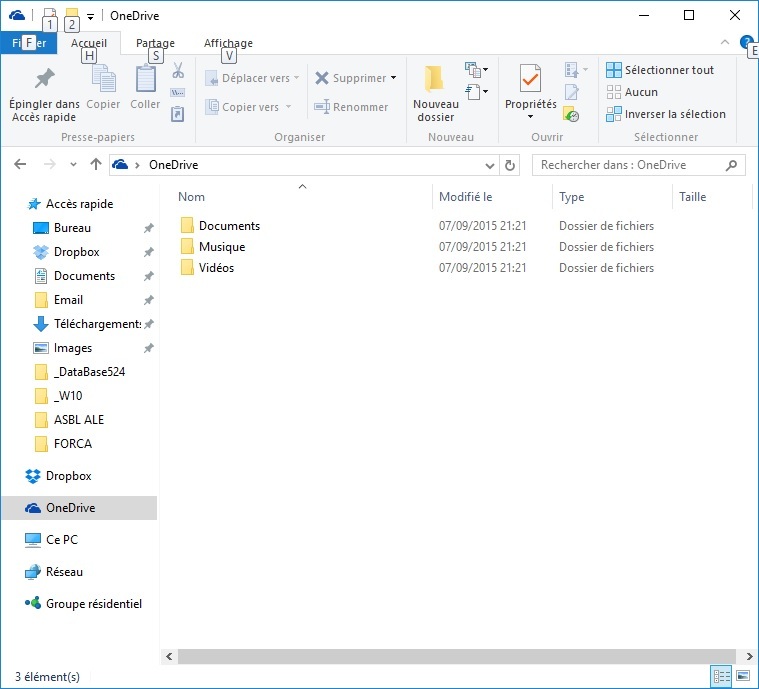
Task: Sort by Type column header
Action: (x=571, y=197)
